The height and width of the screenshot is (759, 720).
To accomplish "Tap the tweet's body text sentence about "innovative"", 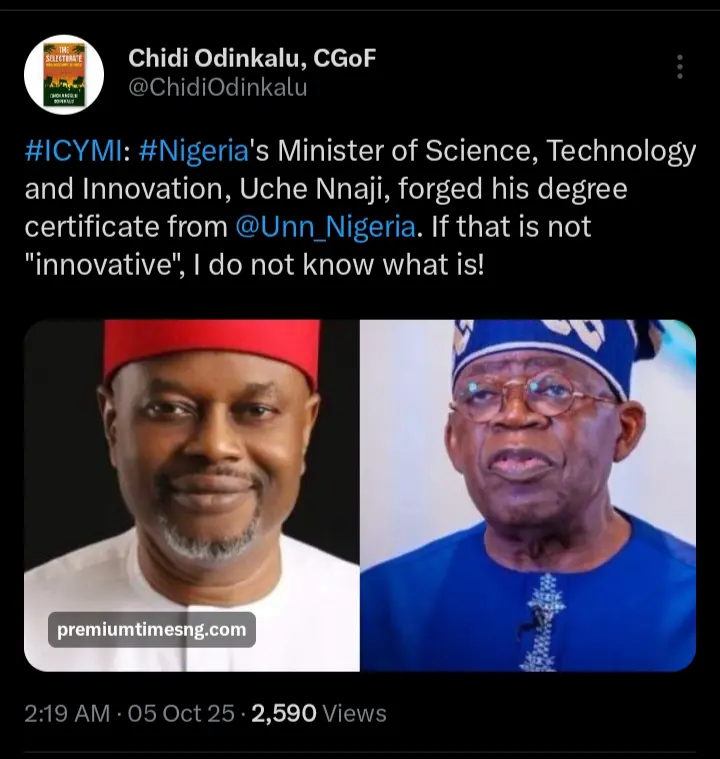I will click(x=260, y=264).
